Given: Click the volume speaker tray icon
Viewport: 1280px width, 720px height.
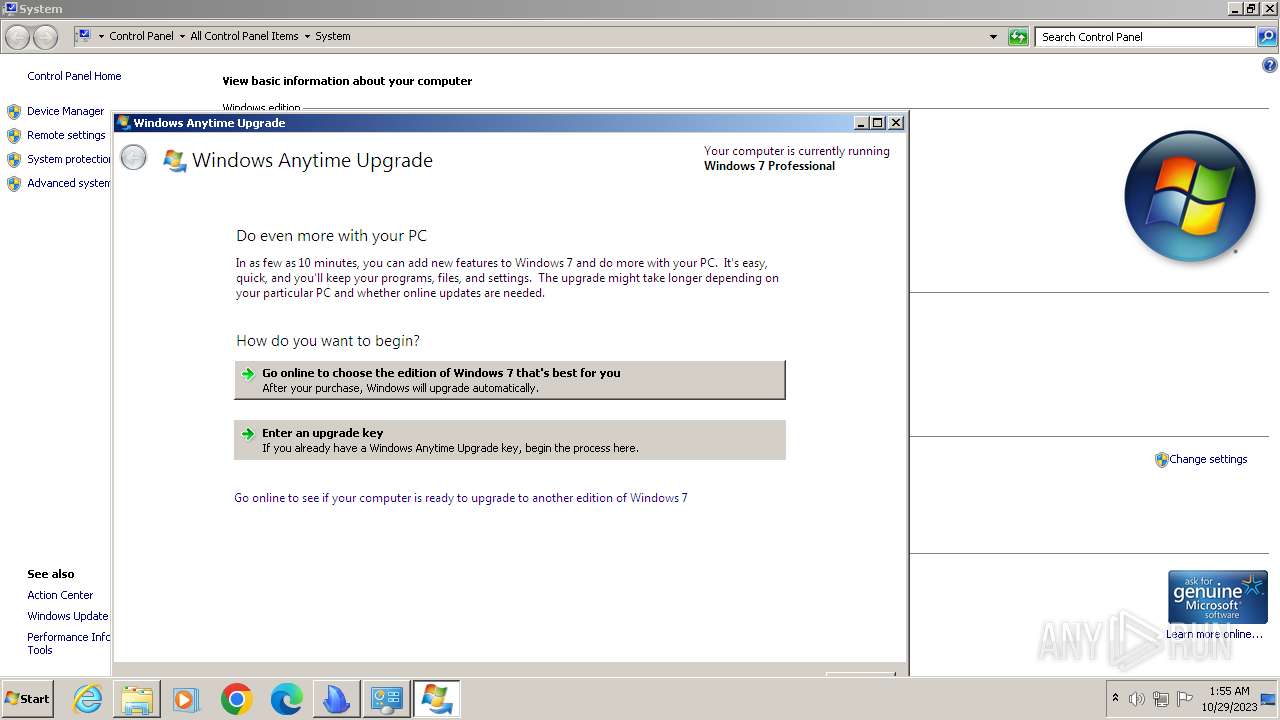Looking at the screenshot, I should pyautogui.click(x=1136, y=699).
